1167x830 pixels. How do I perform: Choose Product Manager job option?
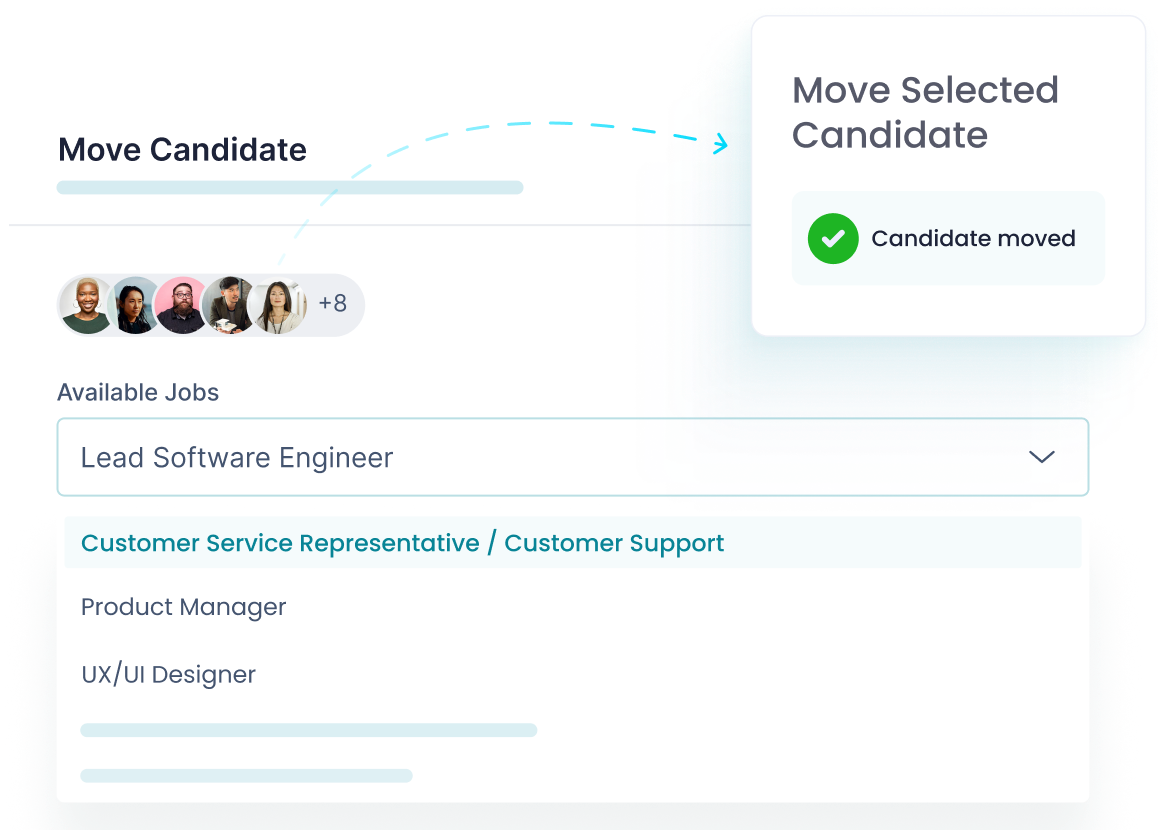pyautogui.click(x=183, y=607)
